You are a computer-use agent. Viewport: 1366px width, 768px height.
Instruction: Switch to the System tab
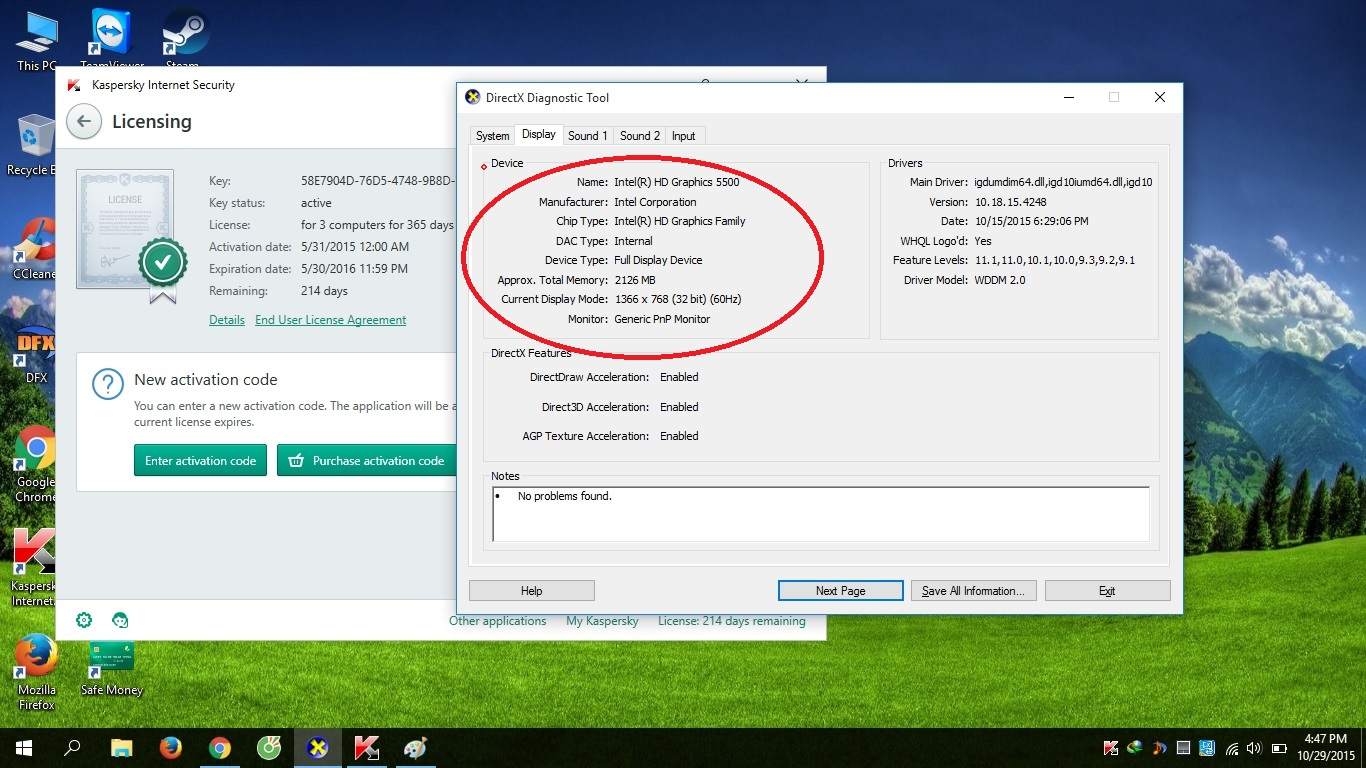click(x=492, y=136)
